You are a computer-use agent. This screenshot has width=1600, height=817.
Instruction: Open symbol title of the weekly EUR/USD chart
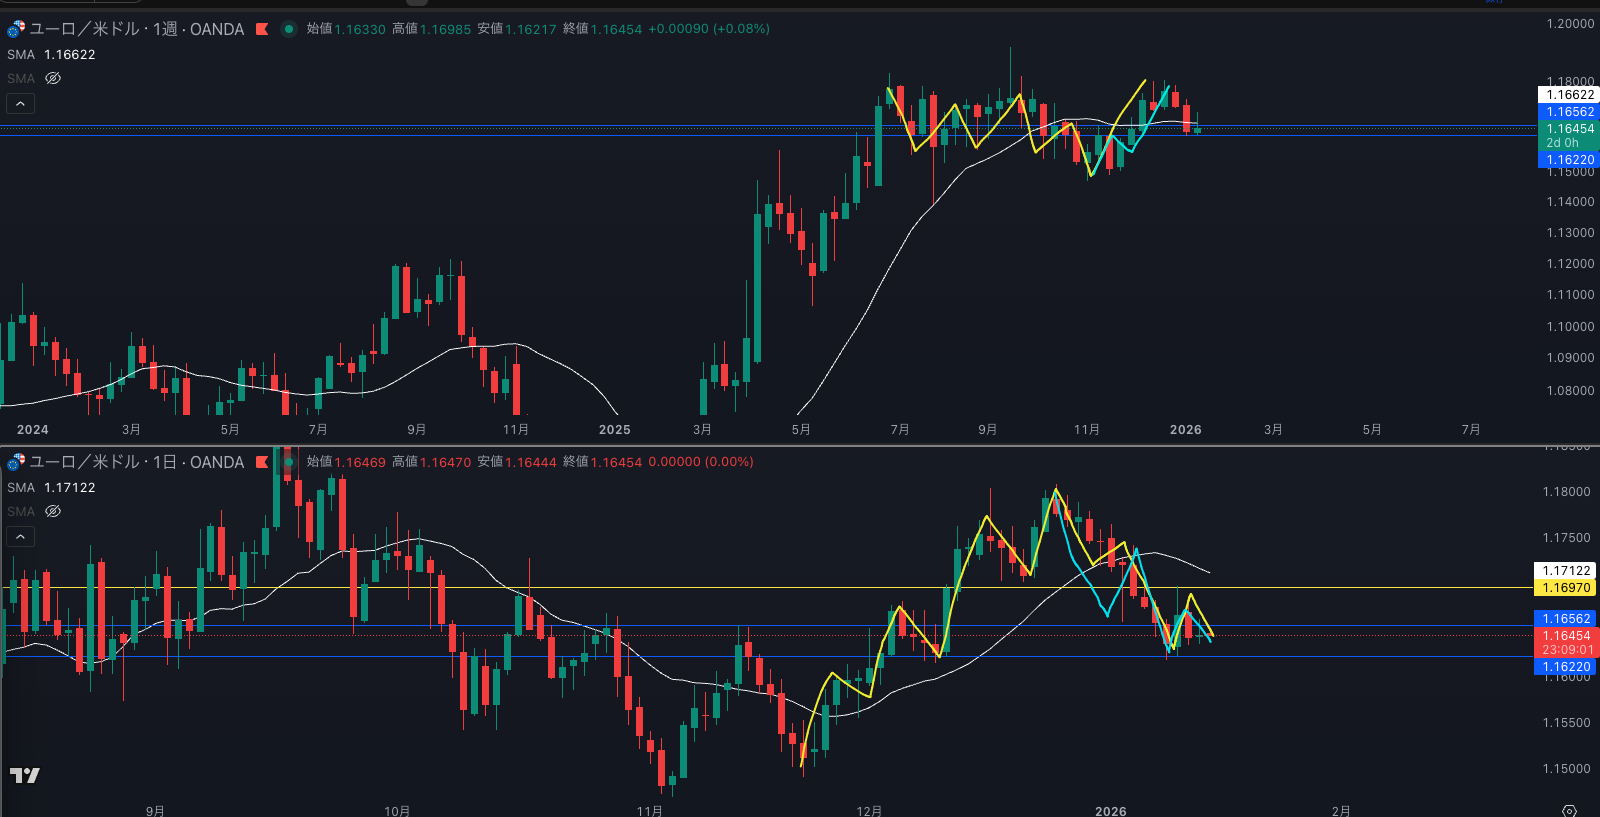coord(136,29)
